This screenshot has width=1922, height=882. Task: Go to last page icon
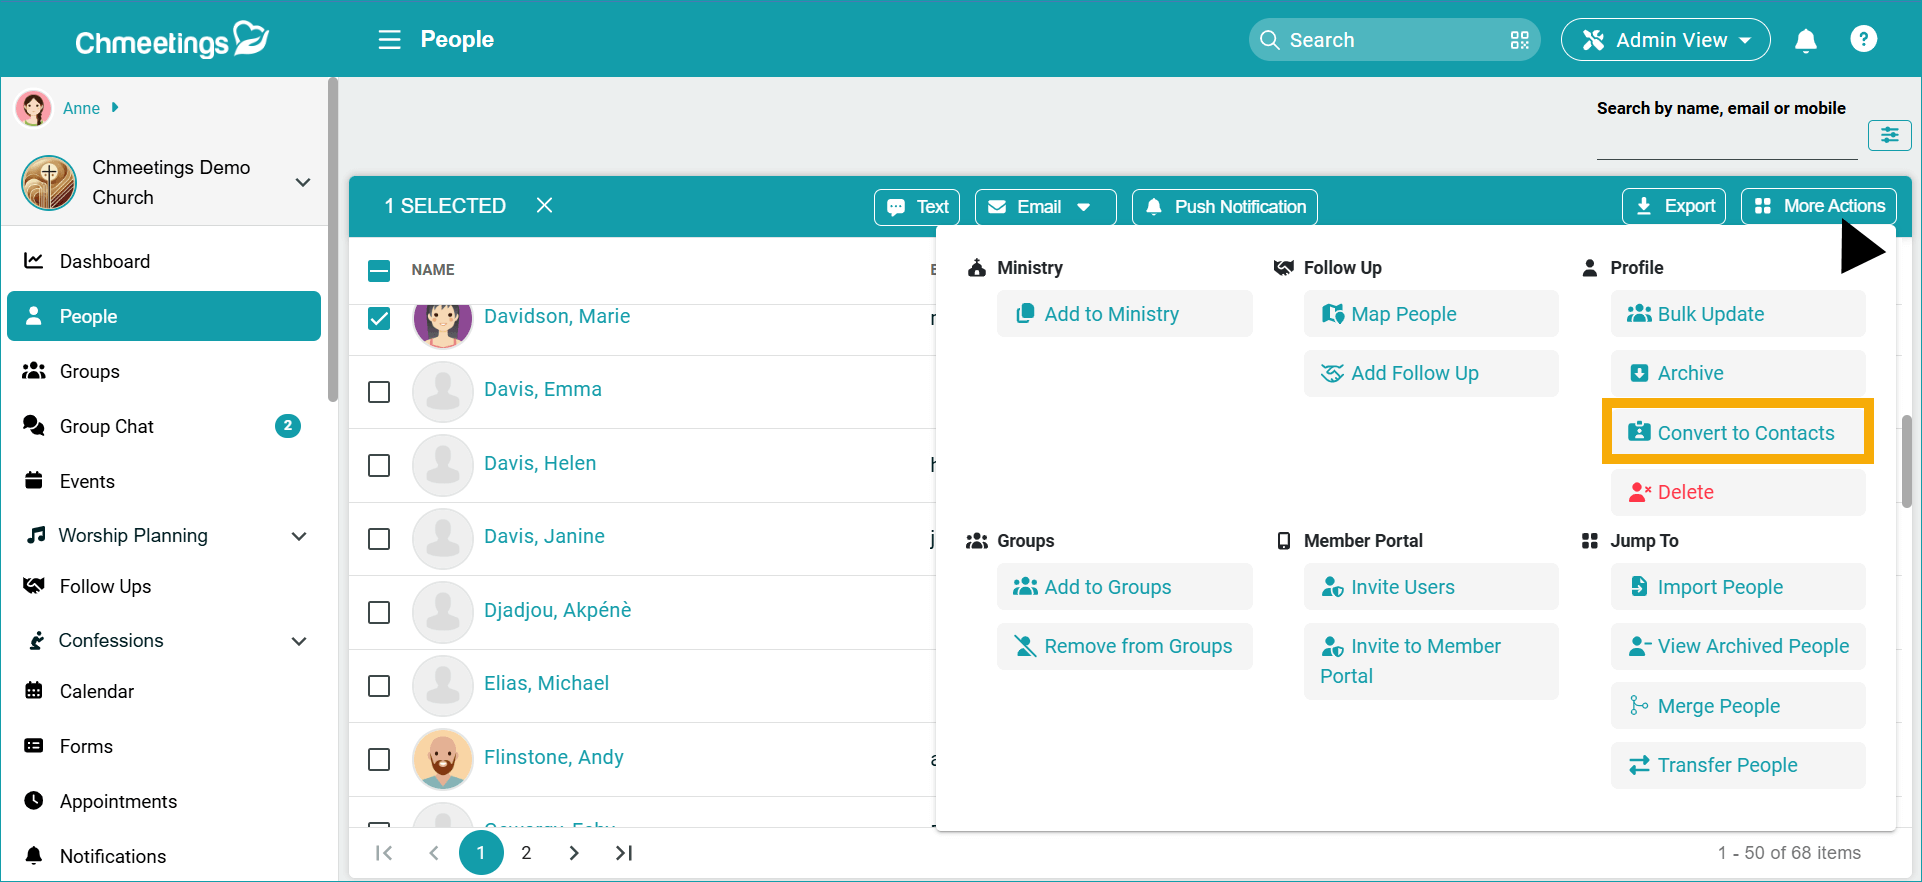coord(624,853)
